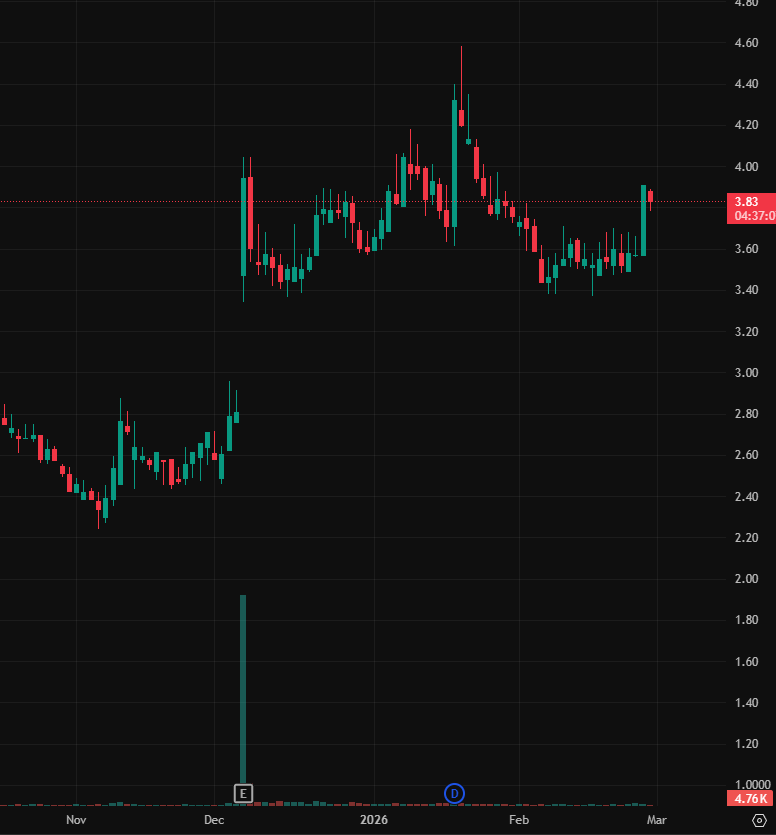The image size is (776, 835).
Task: Select the 3.00 price axis label
Action: click(x=746, y=373)
